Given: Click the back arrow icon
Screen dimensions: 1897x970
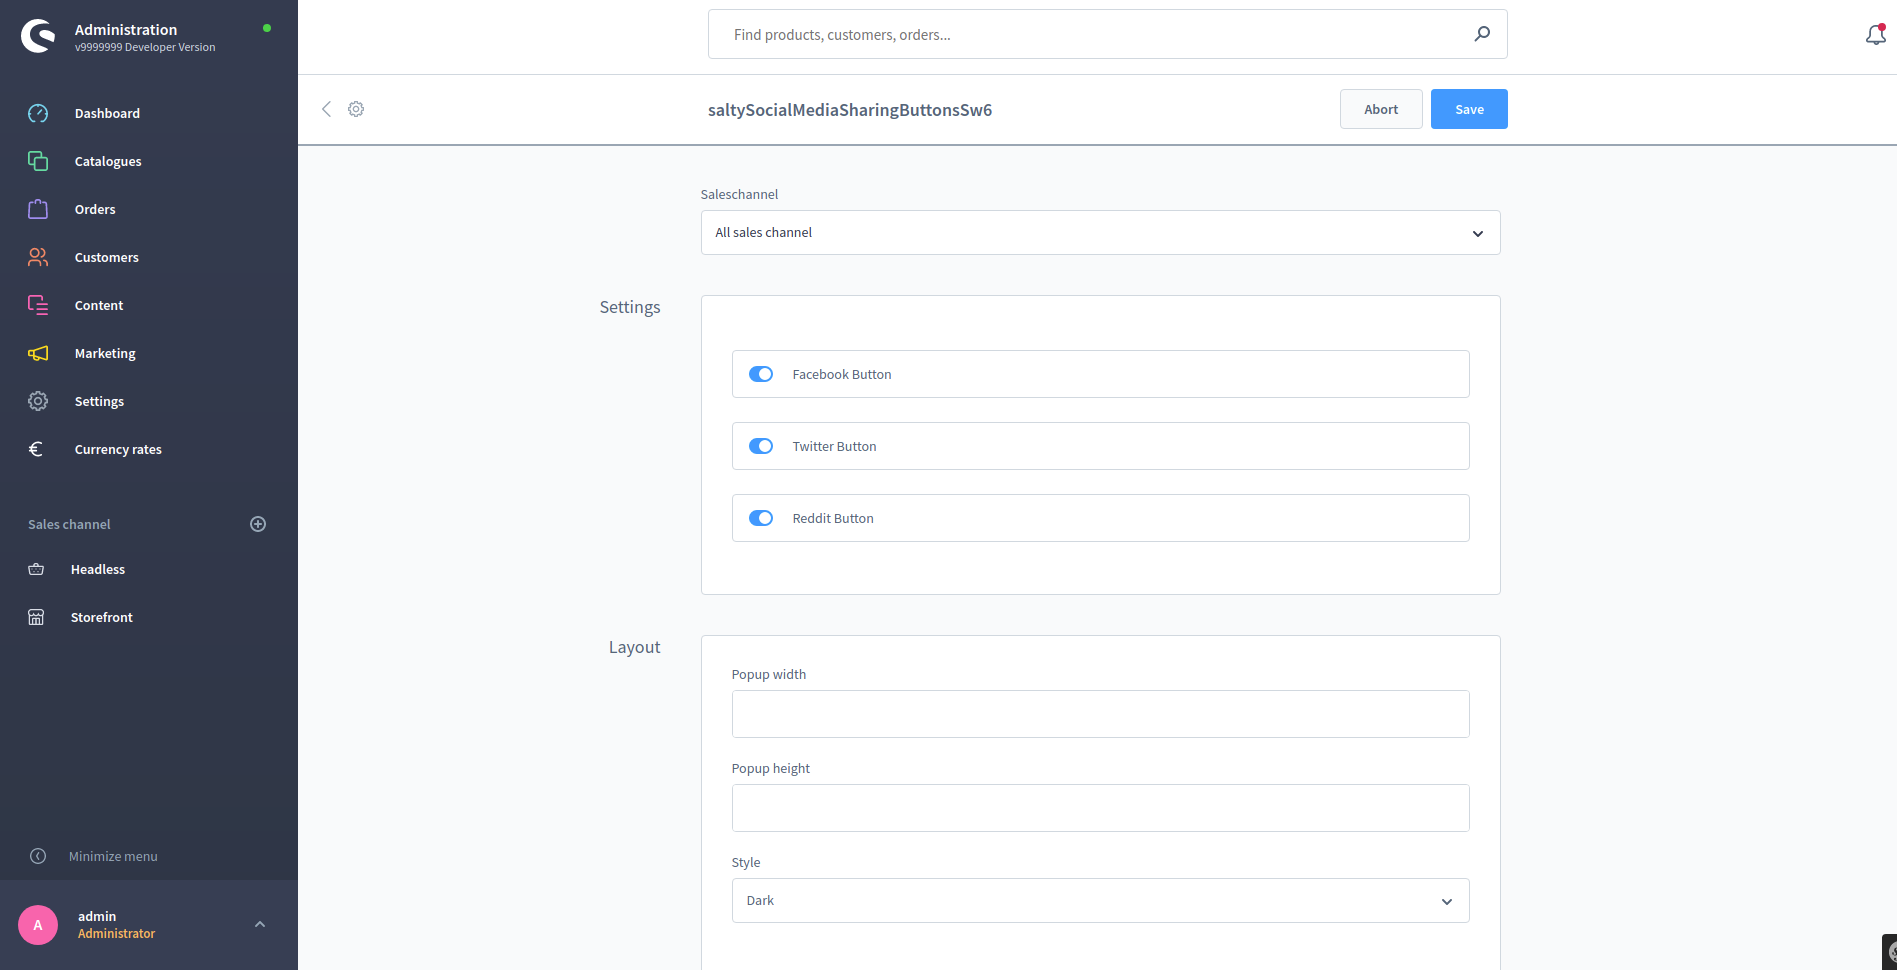Looking at the screenshot, I should coord(326,109).
